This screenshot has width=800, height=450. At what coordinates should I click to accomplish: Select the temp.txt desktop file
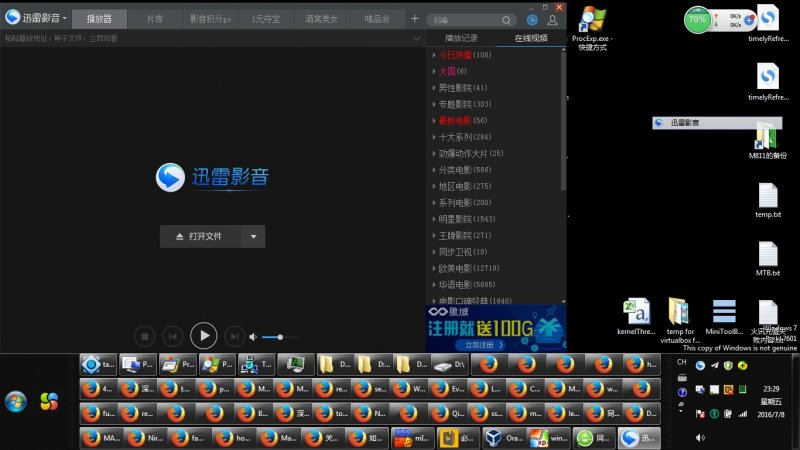[x=768, y=200]
